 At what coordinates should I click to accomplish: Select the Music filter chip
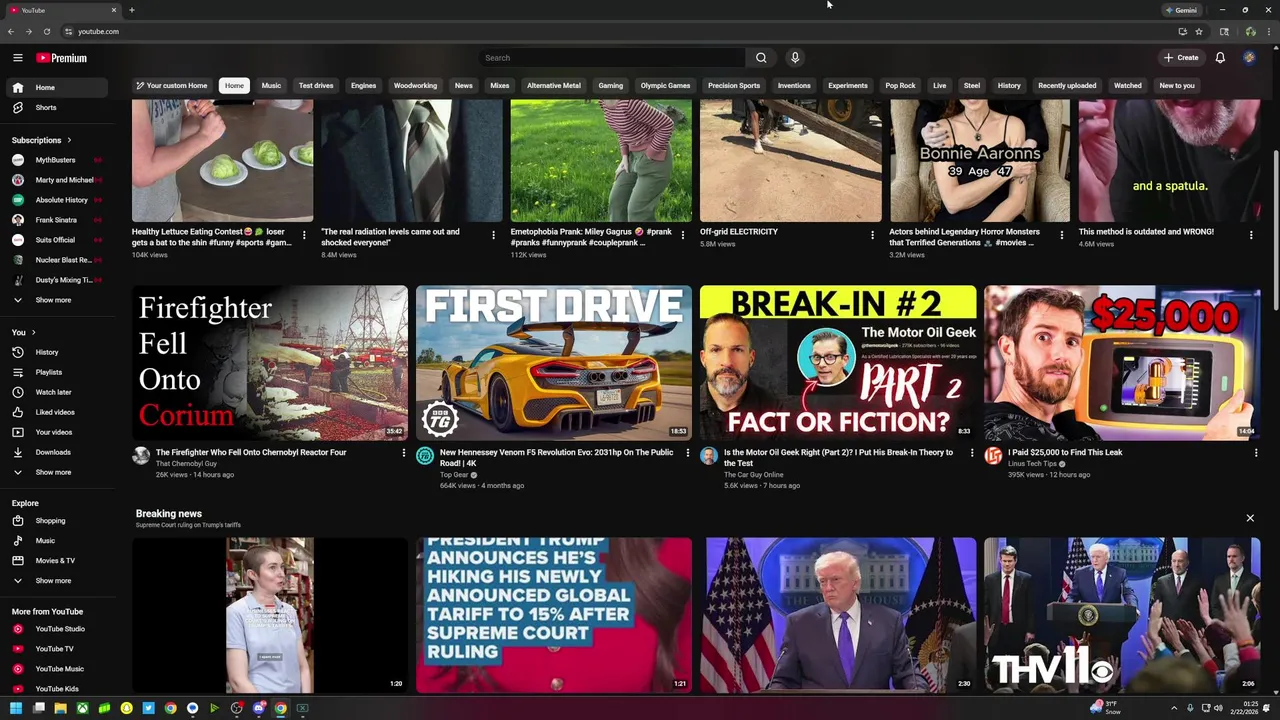(271, 86)
